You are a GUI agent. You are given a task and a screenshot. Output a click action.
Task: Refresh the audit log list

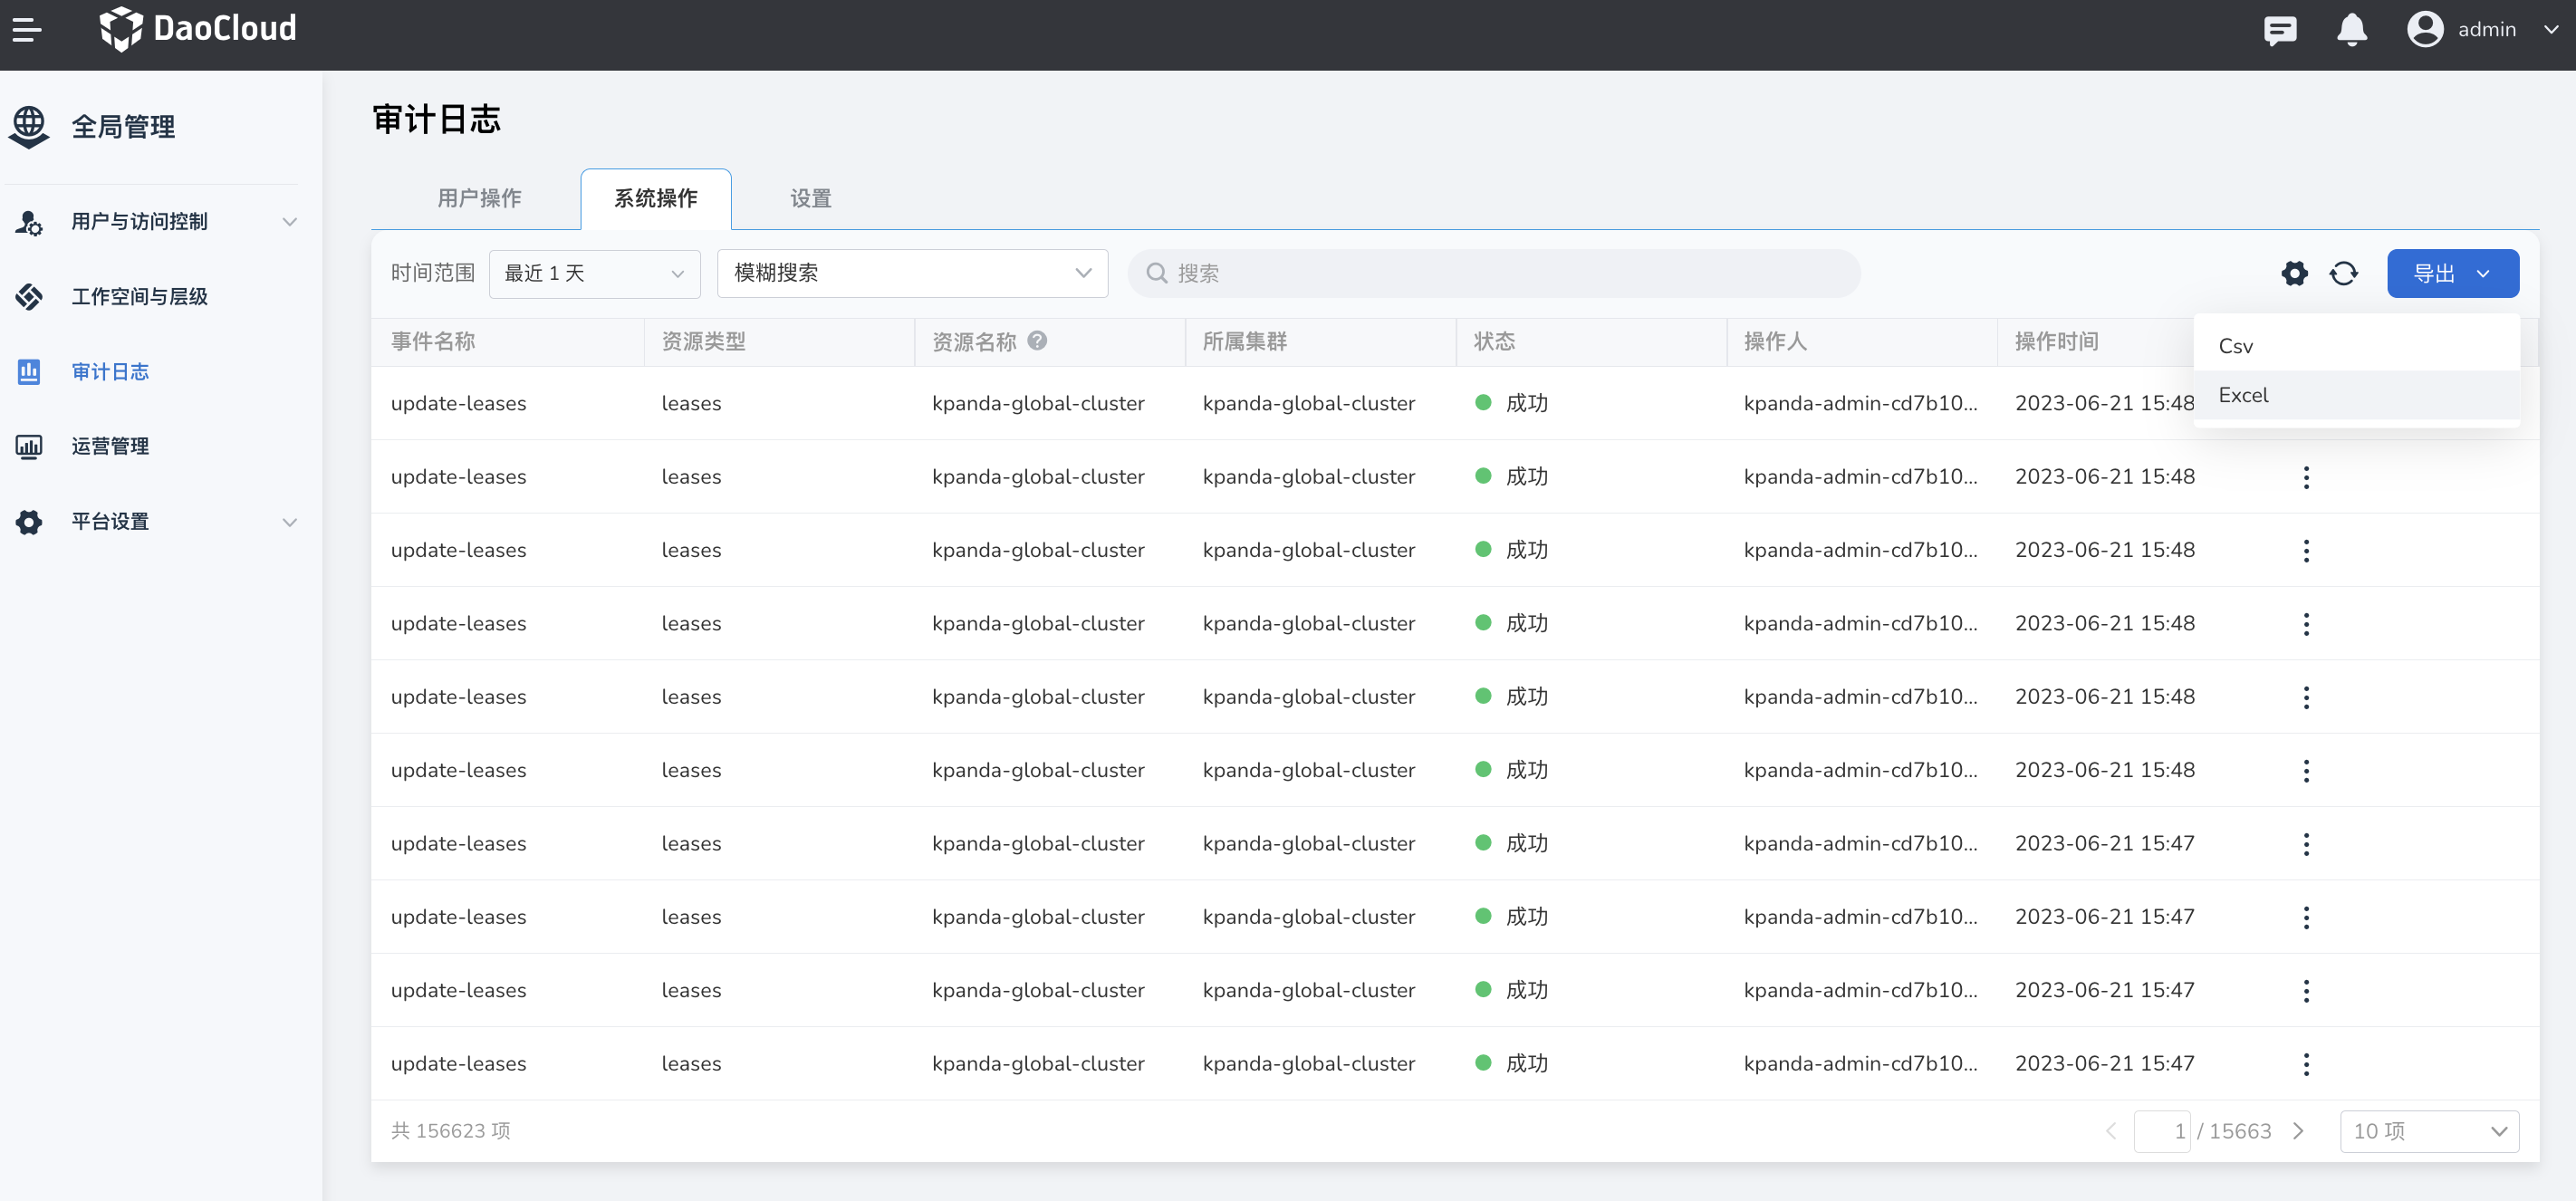click(x=2344, y=273)
